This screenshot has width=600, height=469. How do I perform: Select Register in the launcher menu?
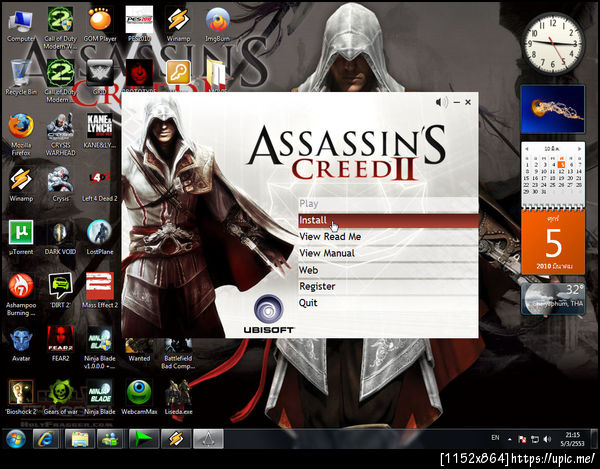click(388, 287)
